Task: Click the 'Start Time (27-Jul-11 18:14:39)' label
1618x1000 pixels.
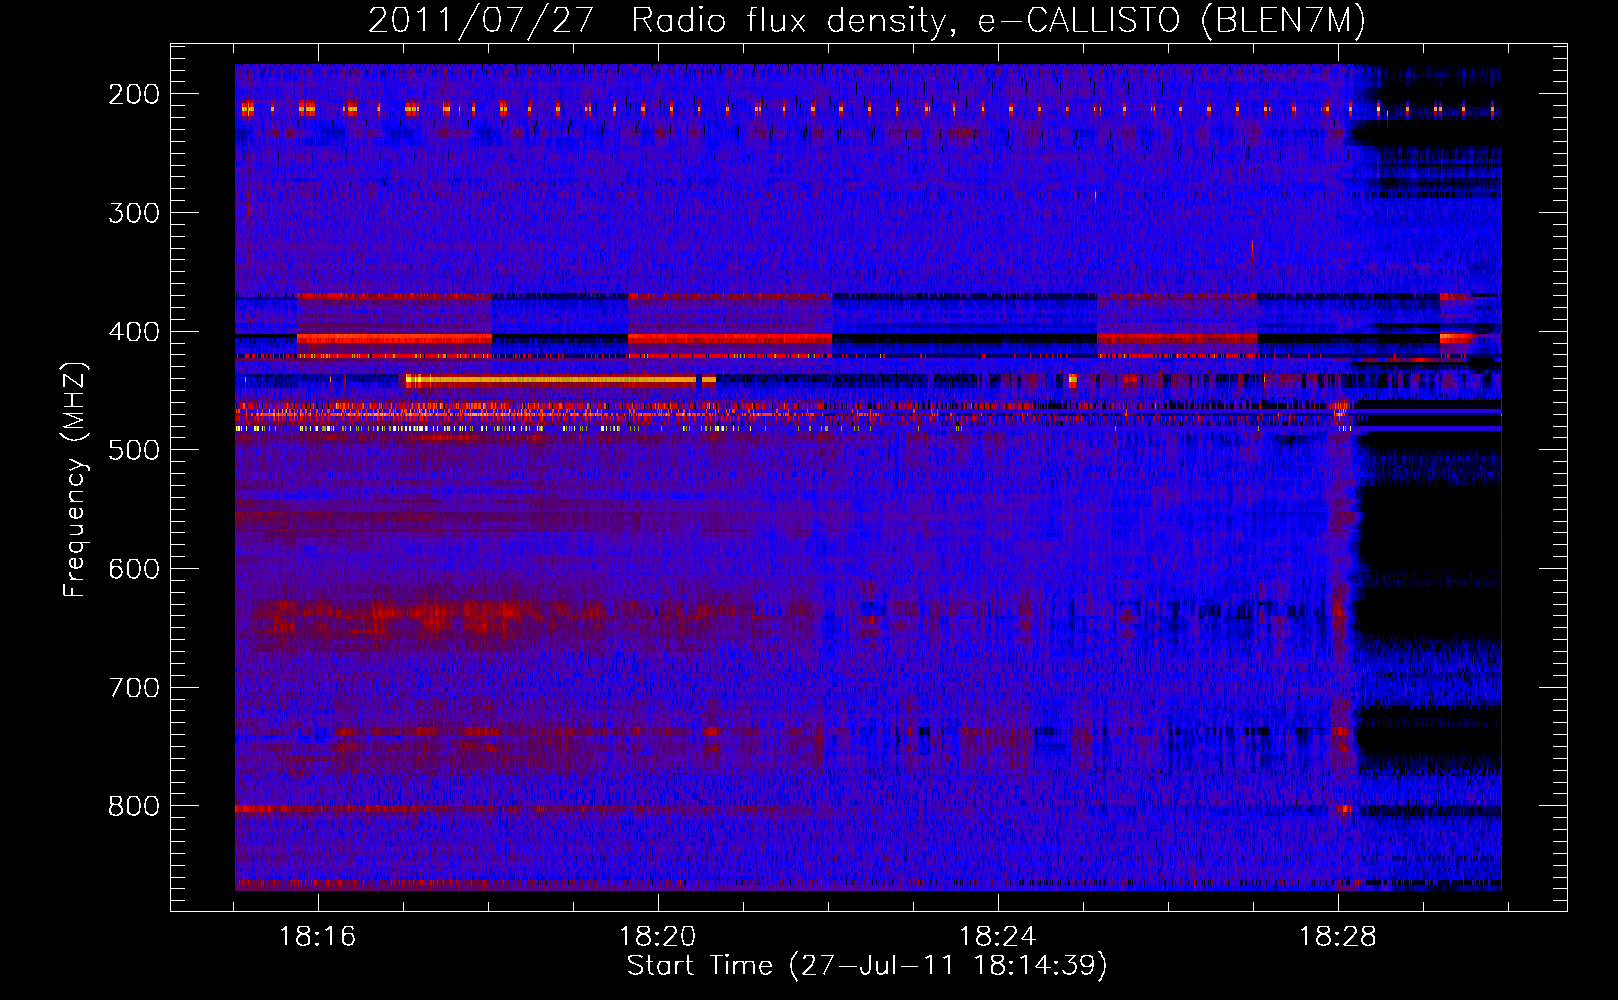Action: coord(867,966)
